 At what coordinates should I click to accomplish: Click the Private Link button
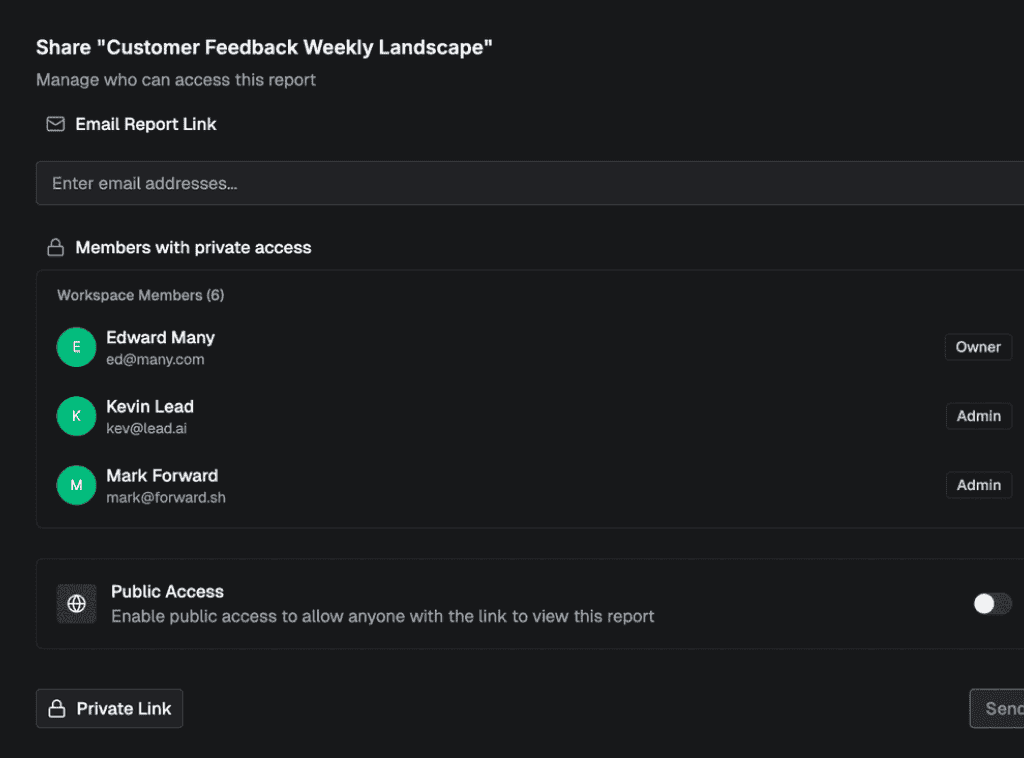[110, 708]
